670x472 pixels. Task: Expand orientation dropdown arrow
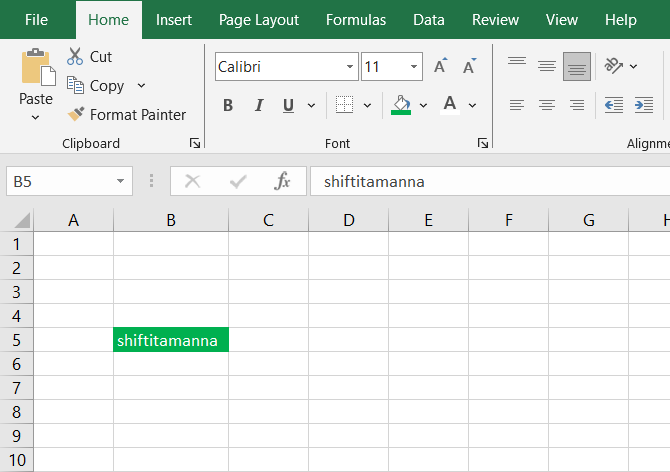point(634,66)
